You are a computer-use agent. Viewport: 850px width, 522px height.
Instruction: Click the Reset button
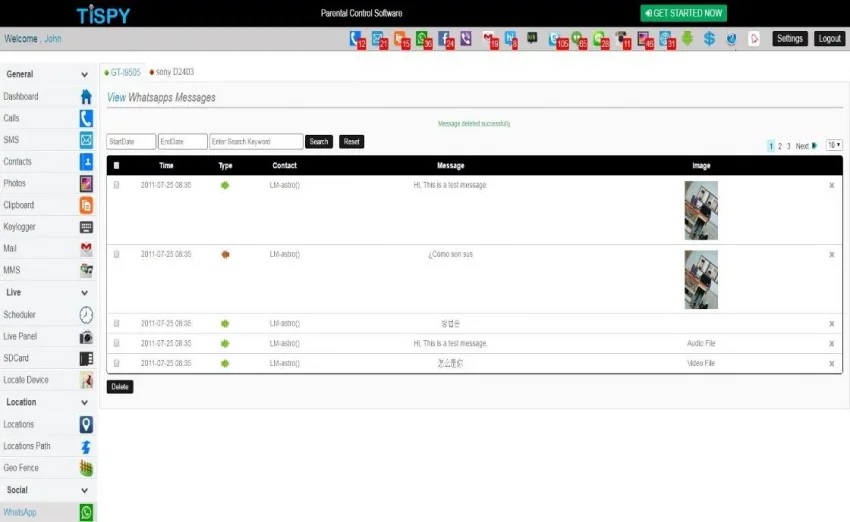point(351,141)
